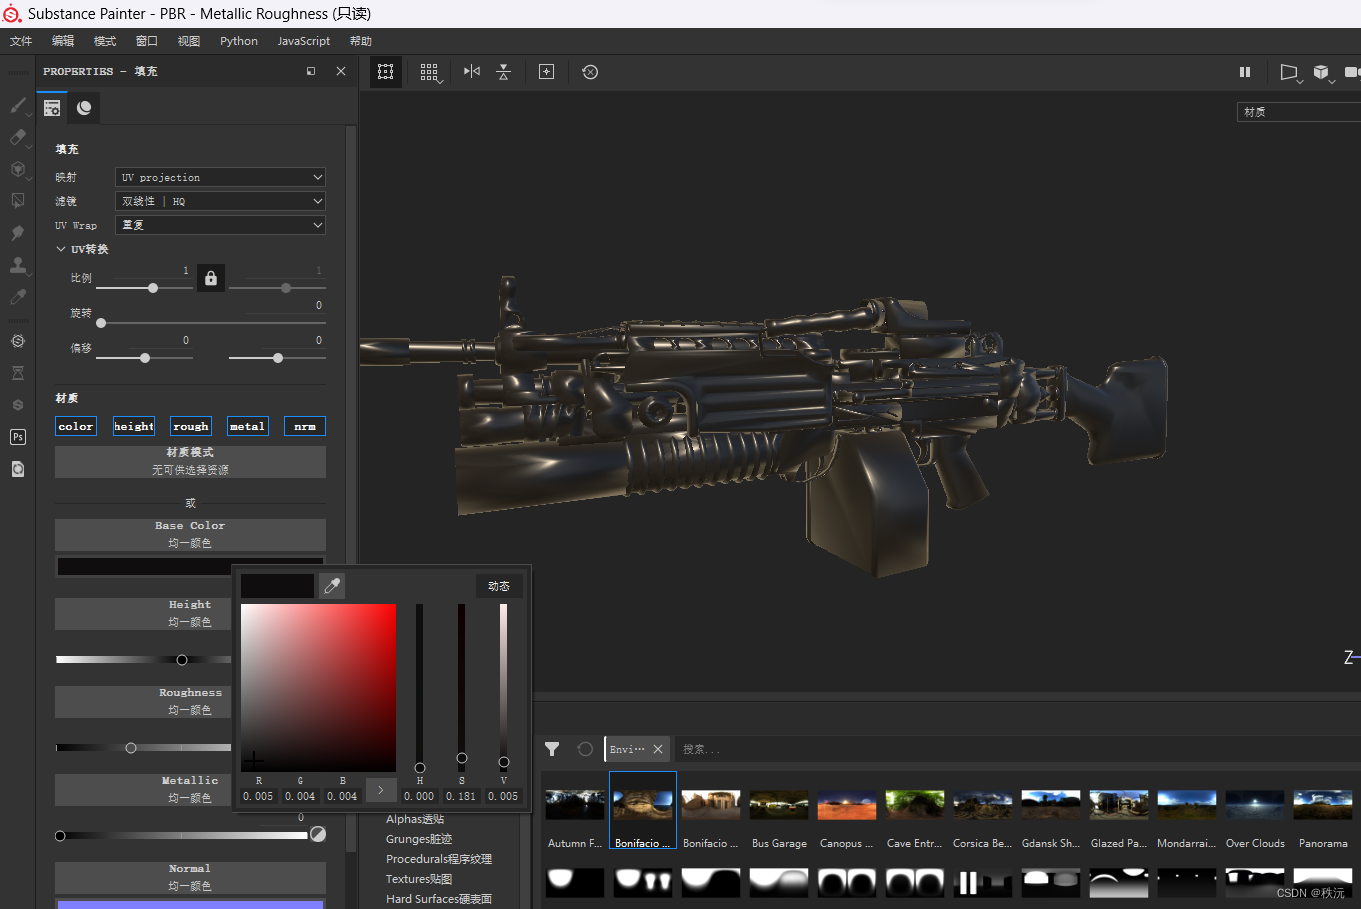The image size is (1361, 909).
Task: Select the Paint brush tool
Action: [x=18, y=105]
